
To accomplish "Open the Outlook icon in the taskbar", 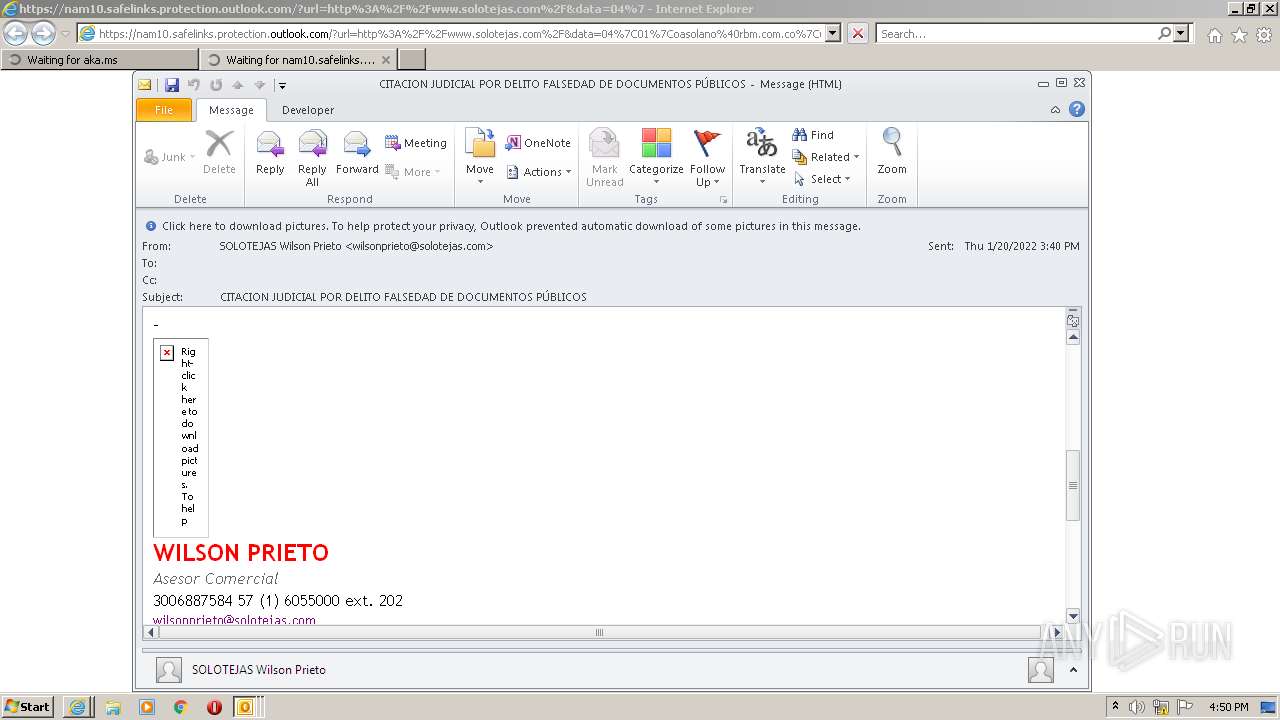I will click(x=244, y=707).
